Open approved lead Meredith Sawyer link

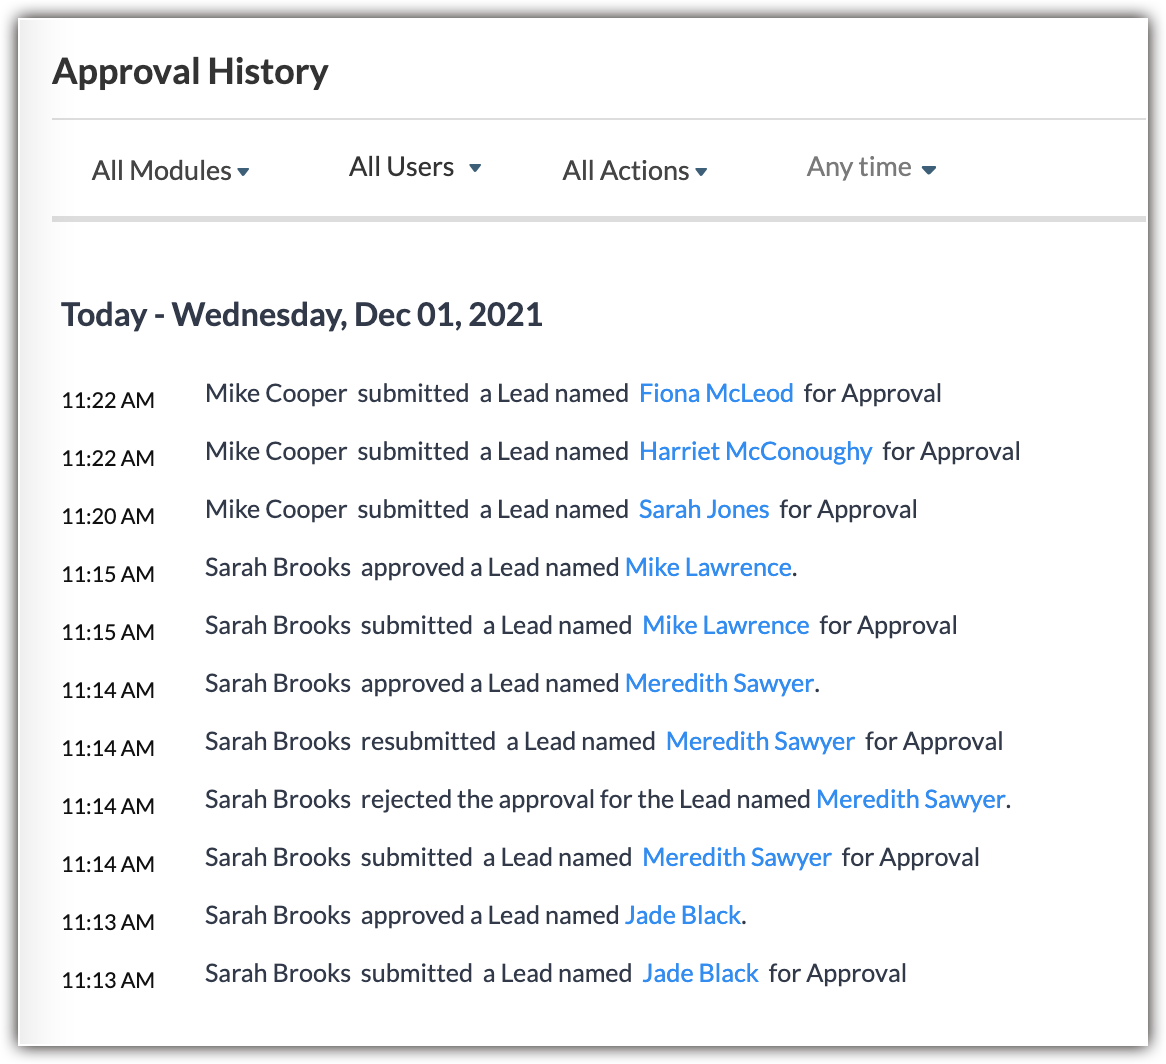coord(719,683)
